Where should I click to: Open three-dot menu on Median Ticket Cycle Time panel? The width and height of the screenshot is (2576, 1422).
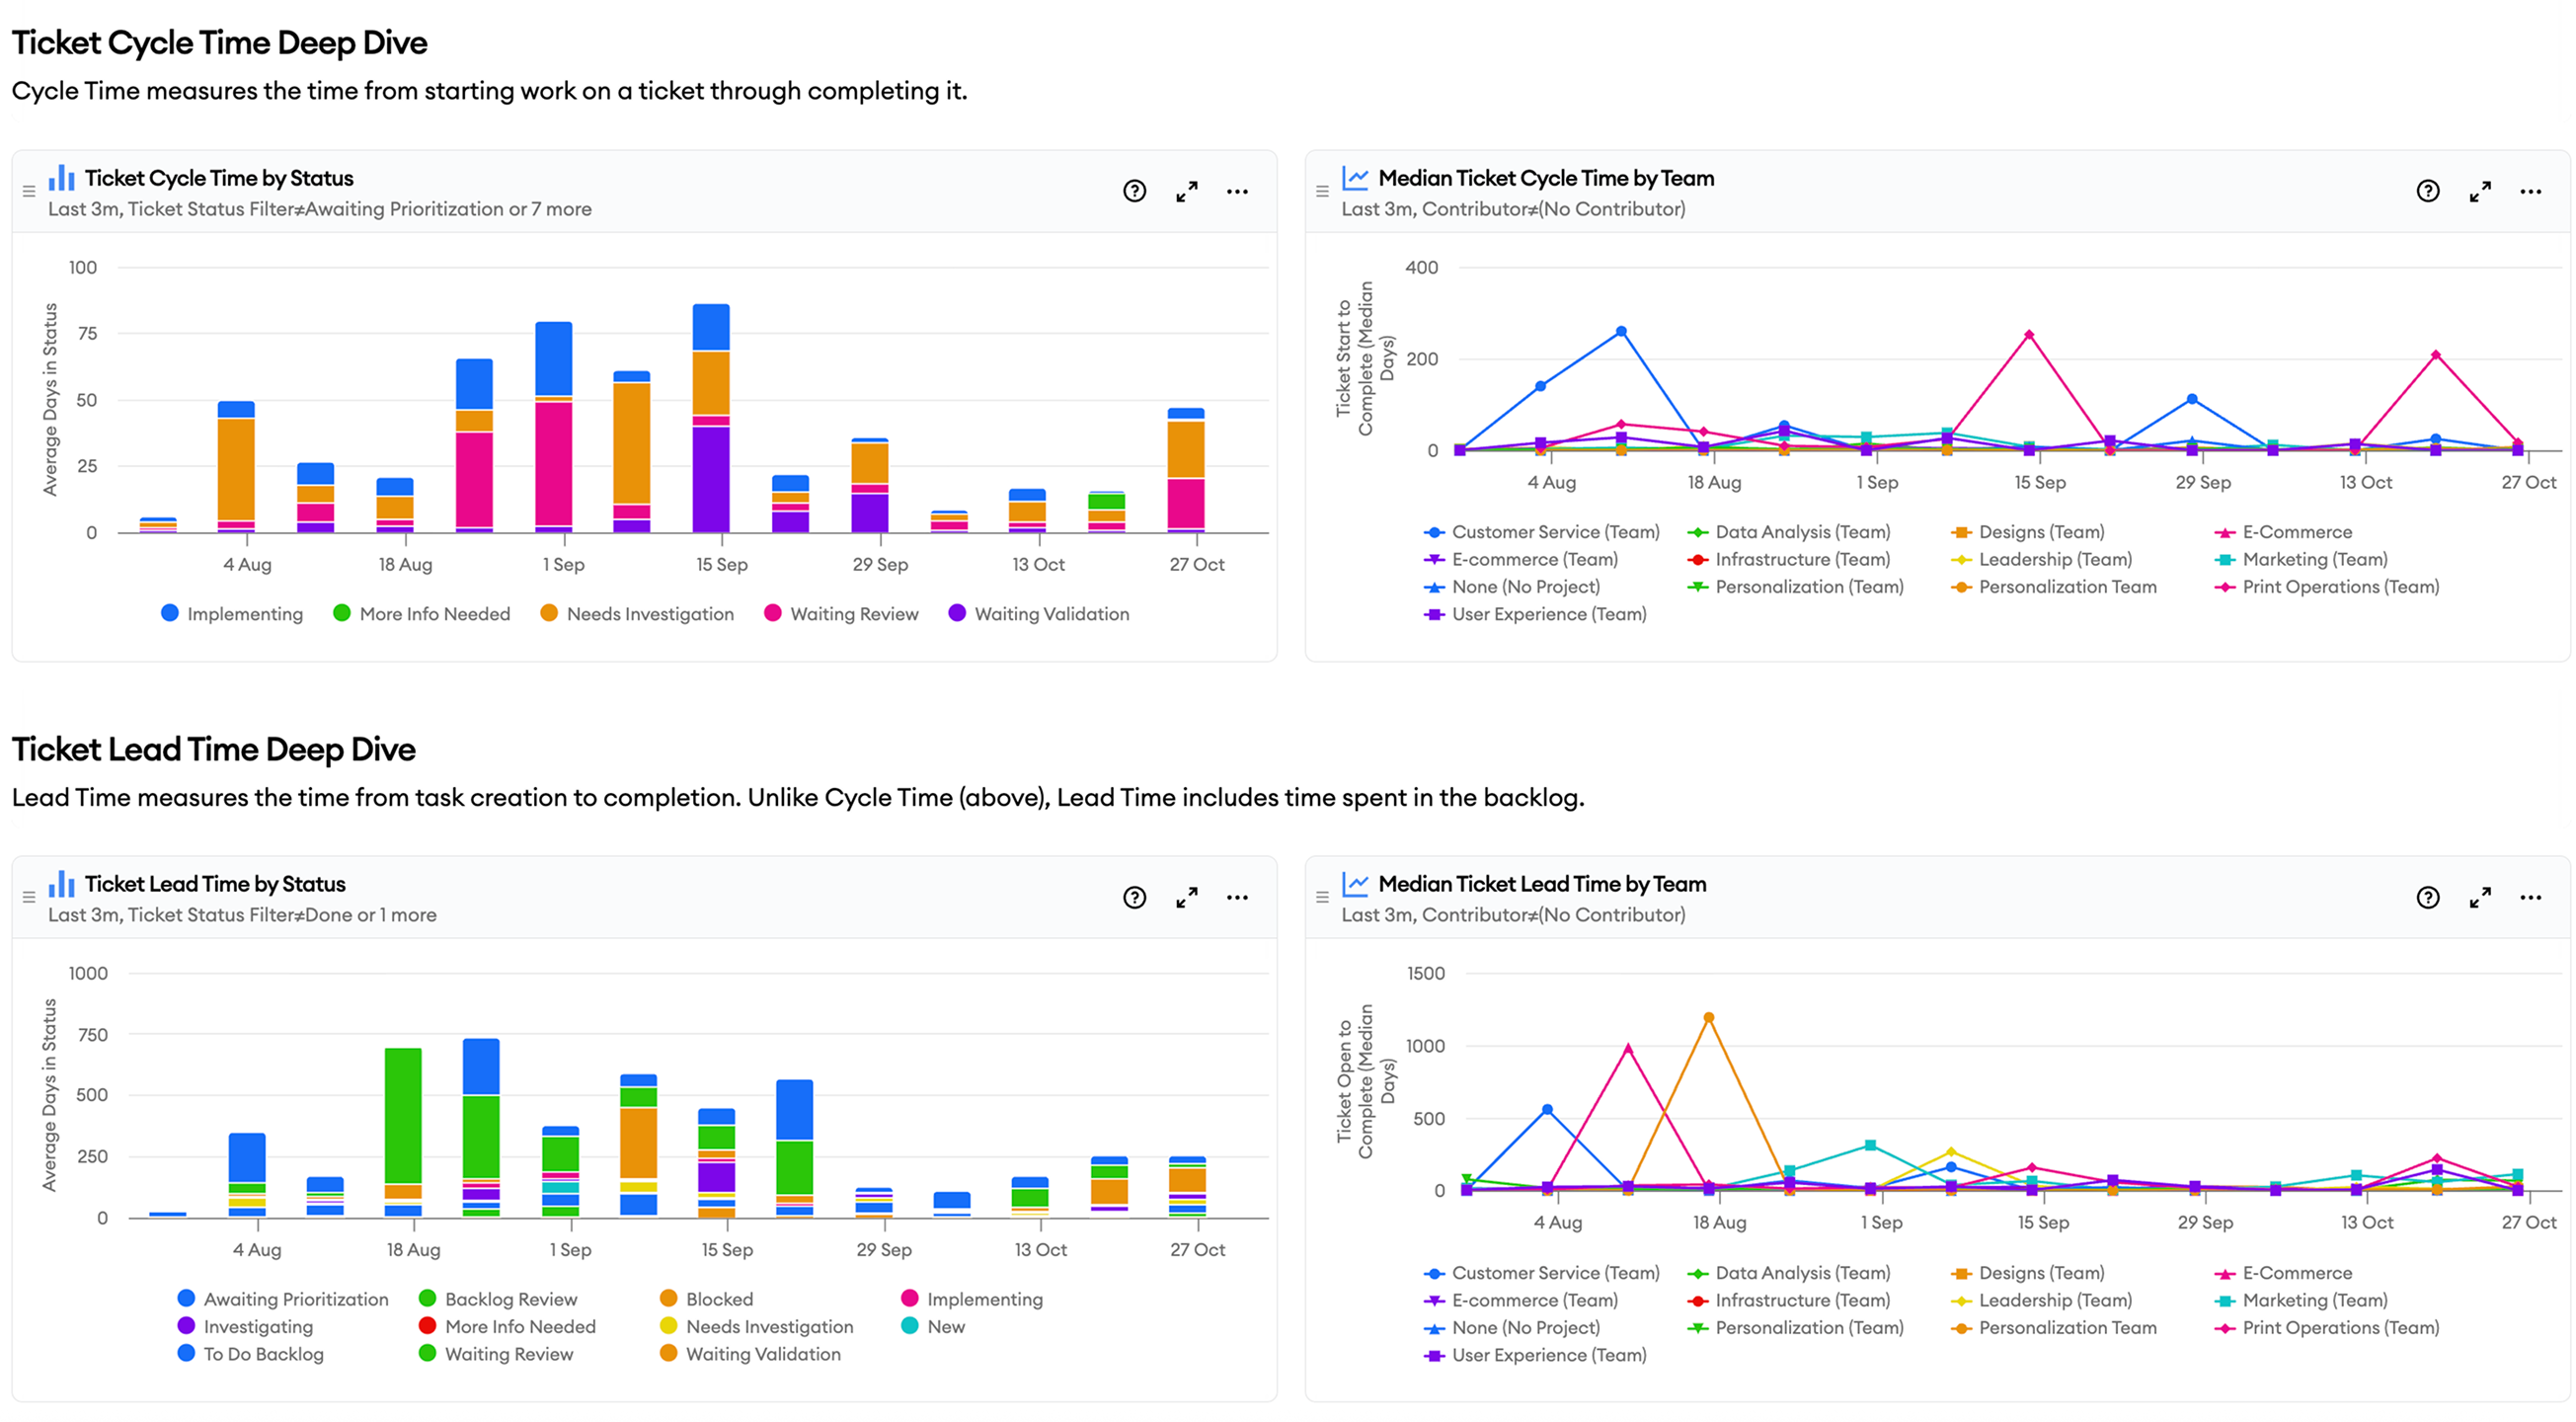coord(2531,191)
